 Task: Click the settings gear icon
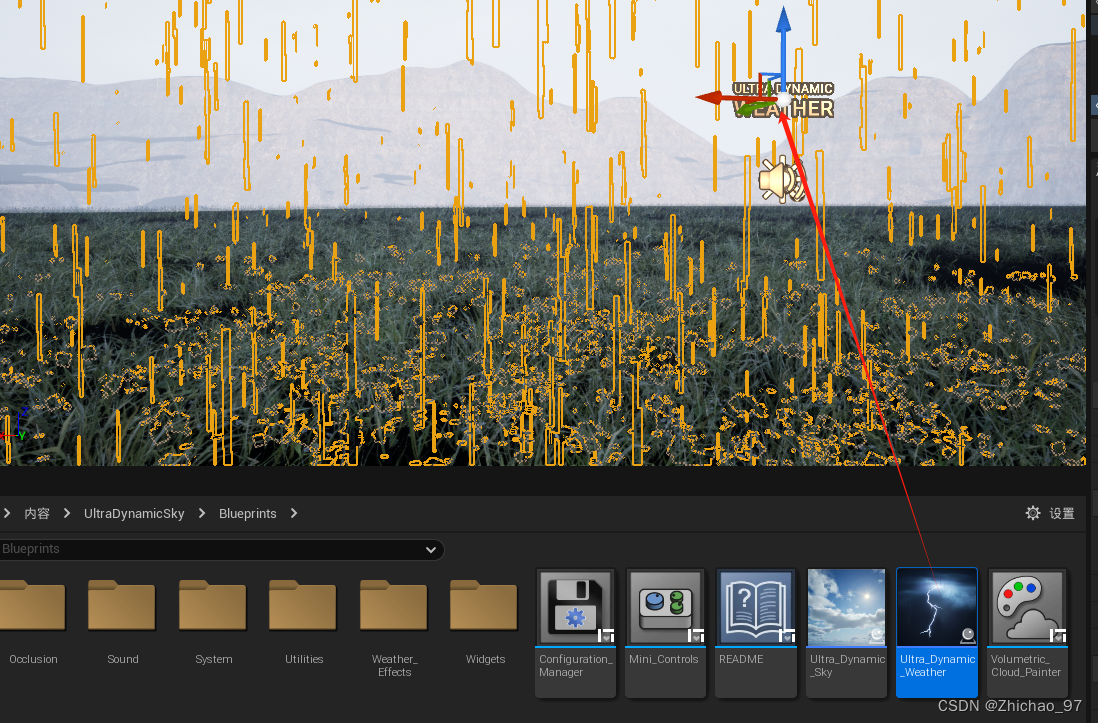tap(1033, 513)
